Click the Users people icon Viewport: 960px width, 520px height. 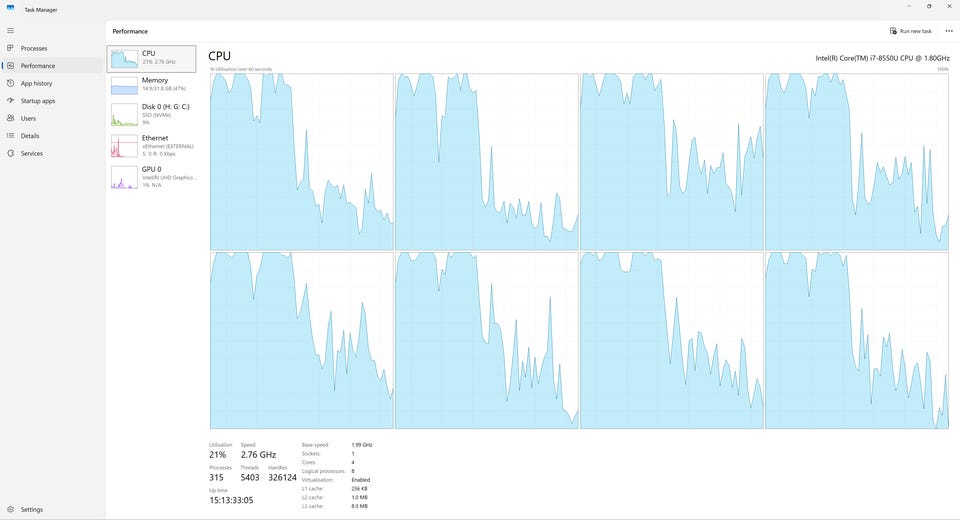[10, 118]
